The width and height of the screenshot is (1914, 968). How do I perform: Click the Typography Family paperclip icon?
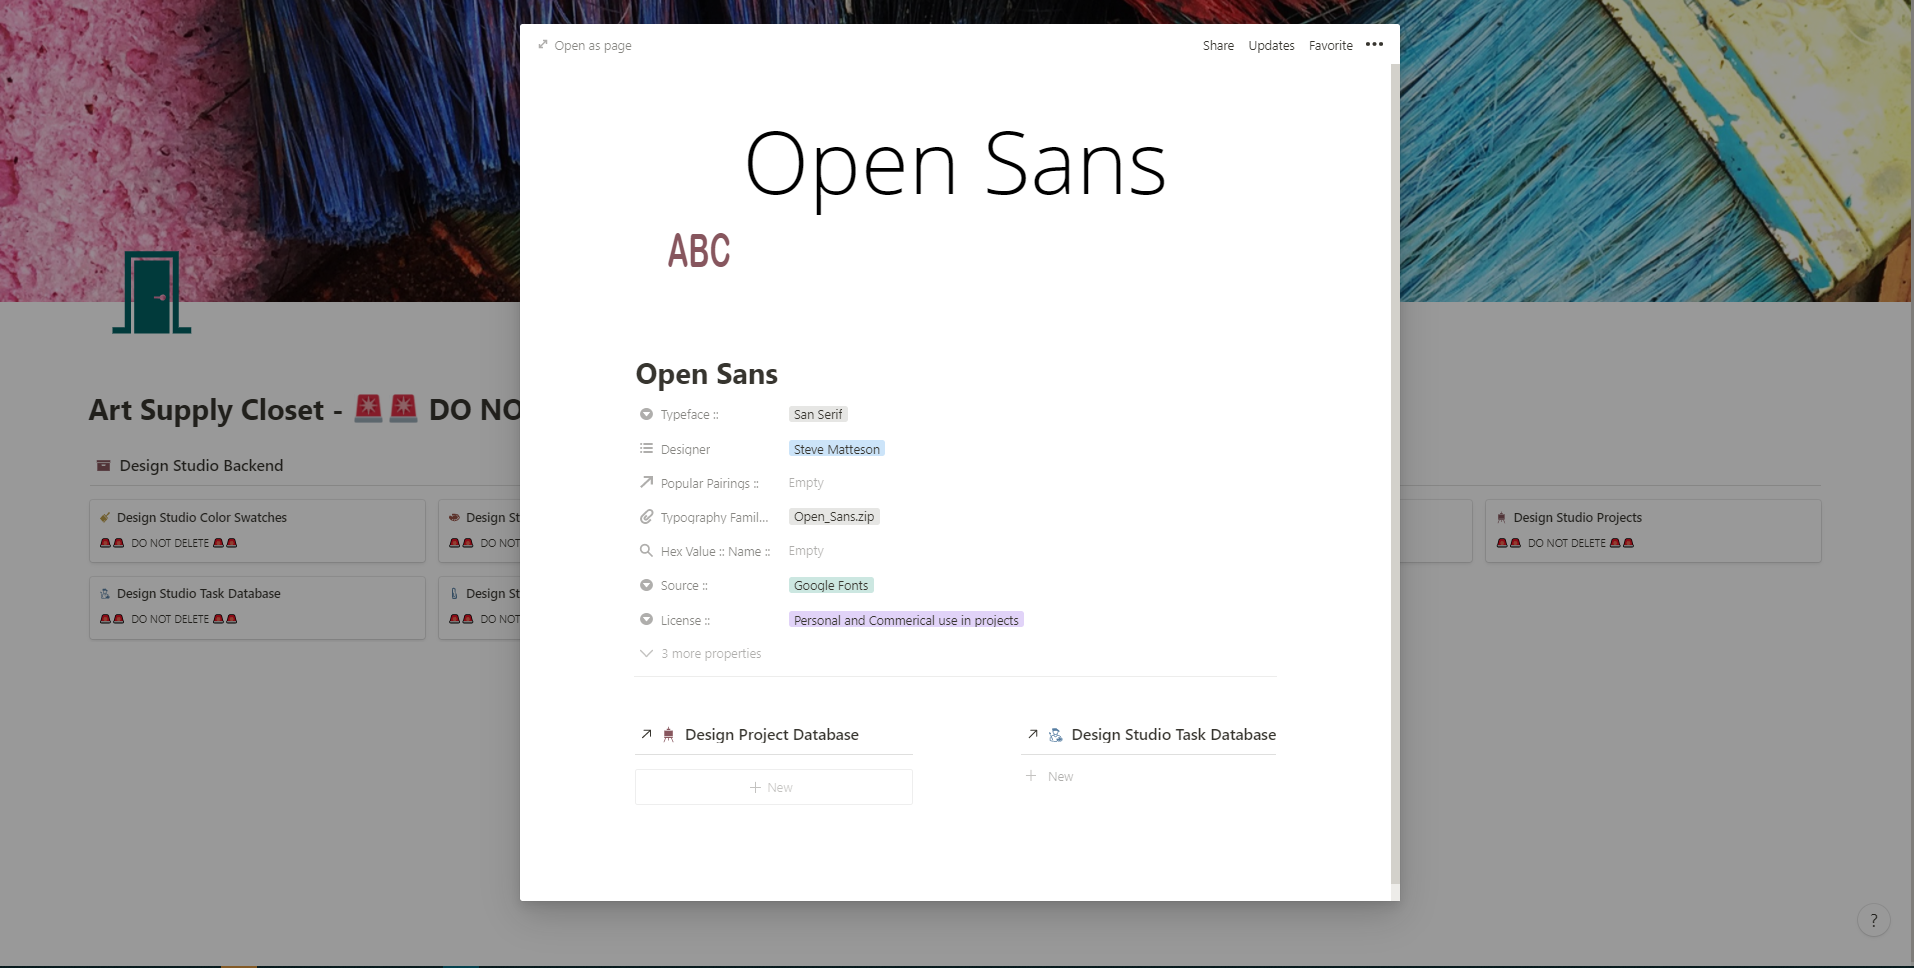coord(646,517)
